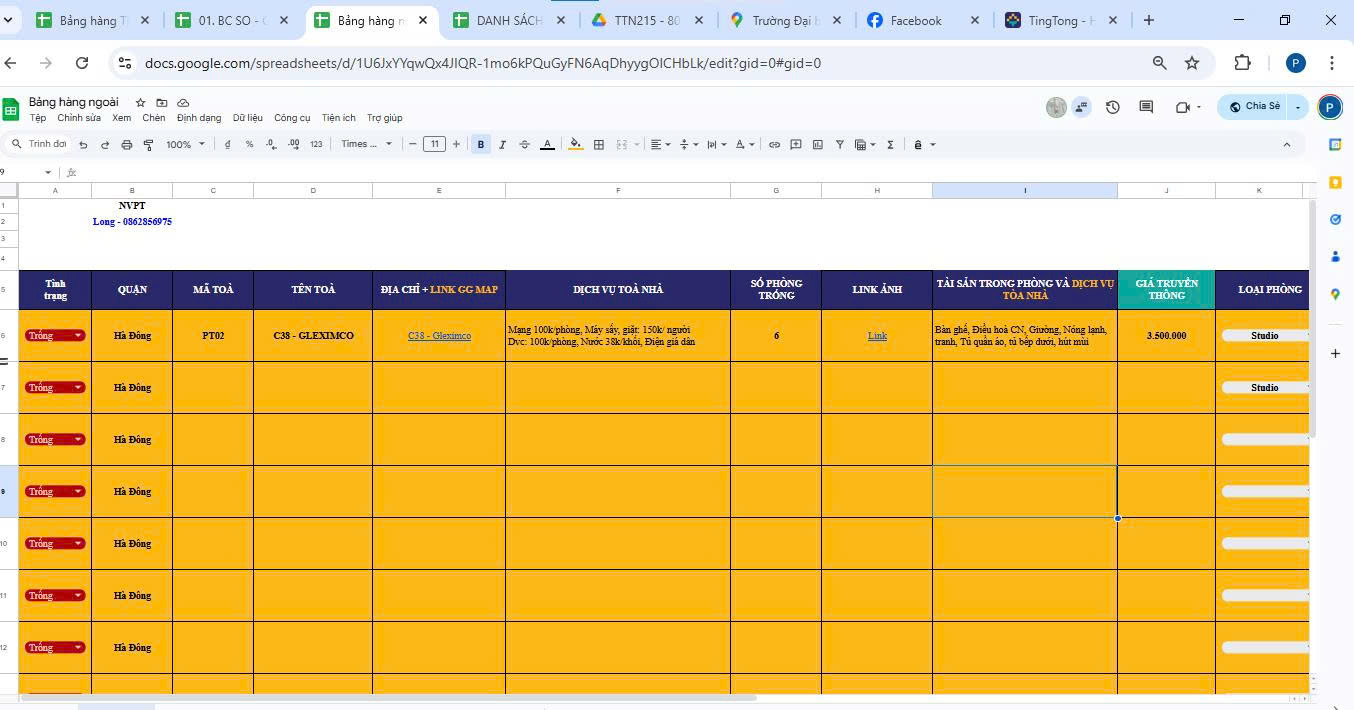This screenshot has width=1354, height=710.
Task: Toggle strikethrough formatting
Action: [x=525, y=145]
